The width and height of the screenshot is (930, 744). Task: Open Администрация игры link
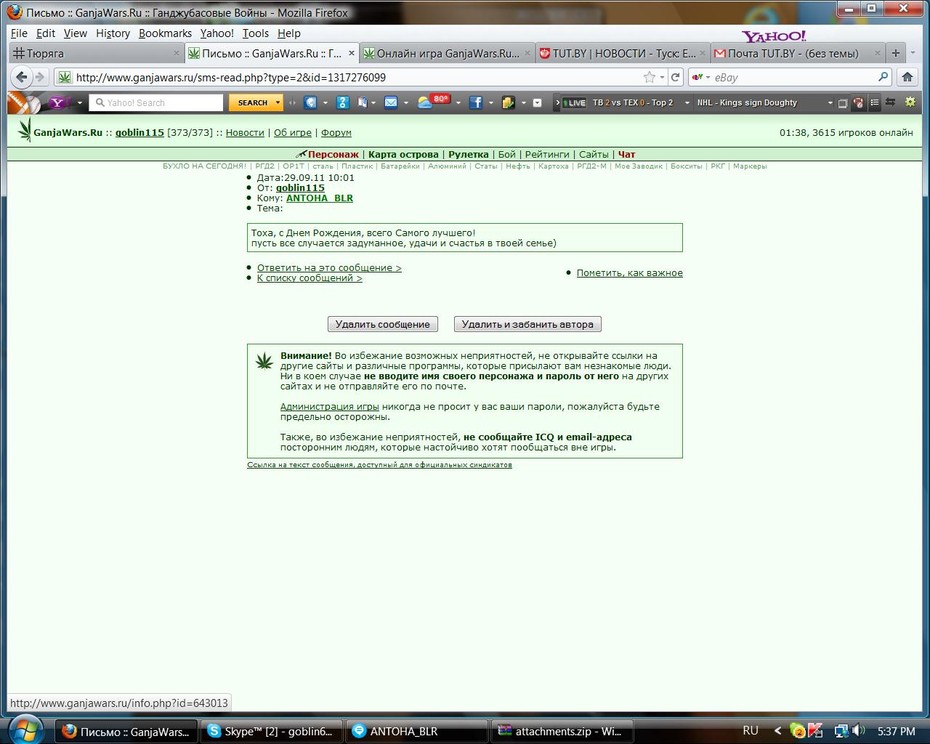(x=329, y=406)
